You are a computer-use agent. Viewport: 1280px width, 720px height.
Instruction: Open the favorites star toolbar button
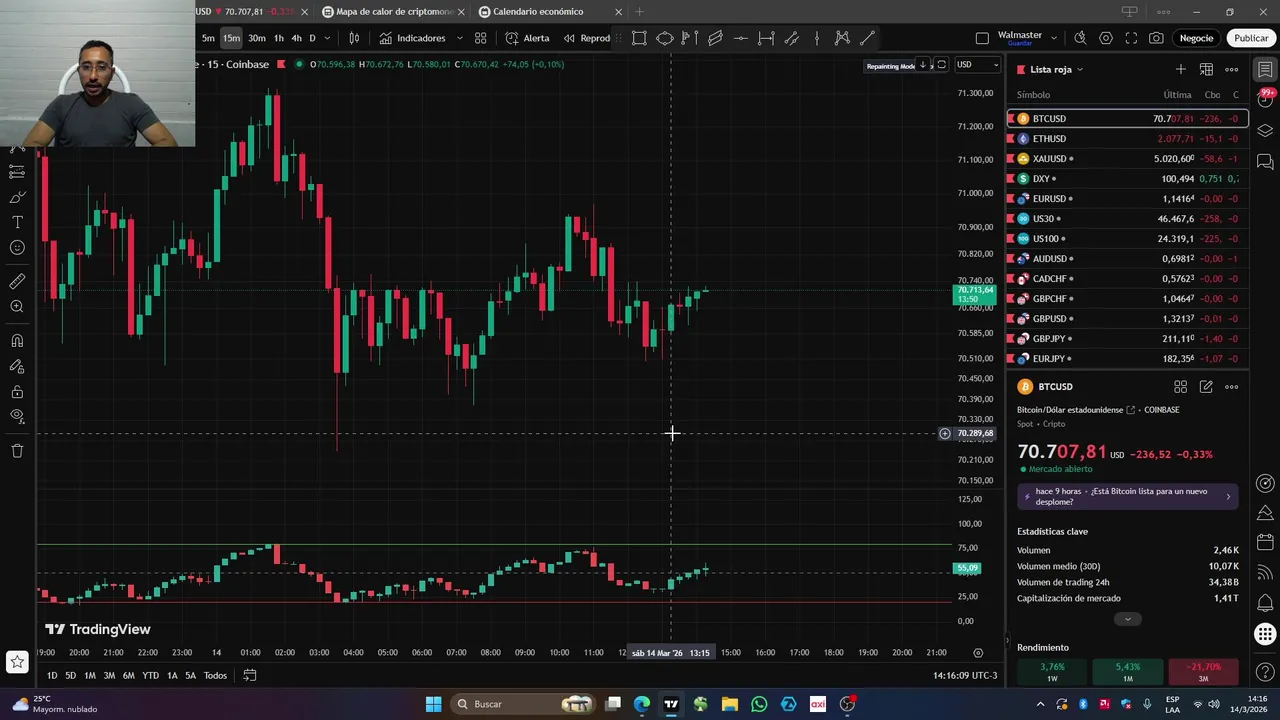17,661
